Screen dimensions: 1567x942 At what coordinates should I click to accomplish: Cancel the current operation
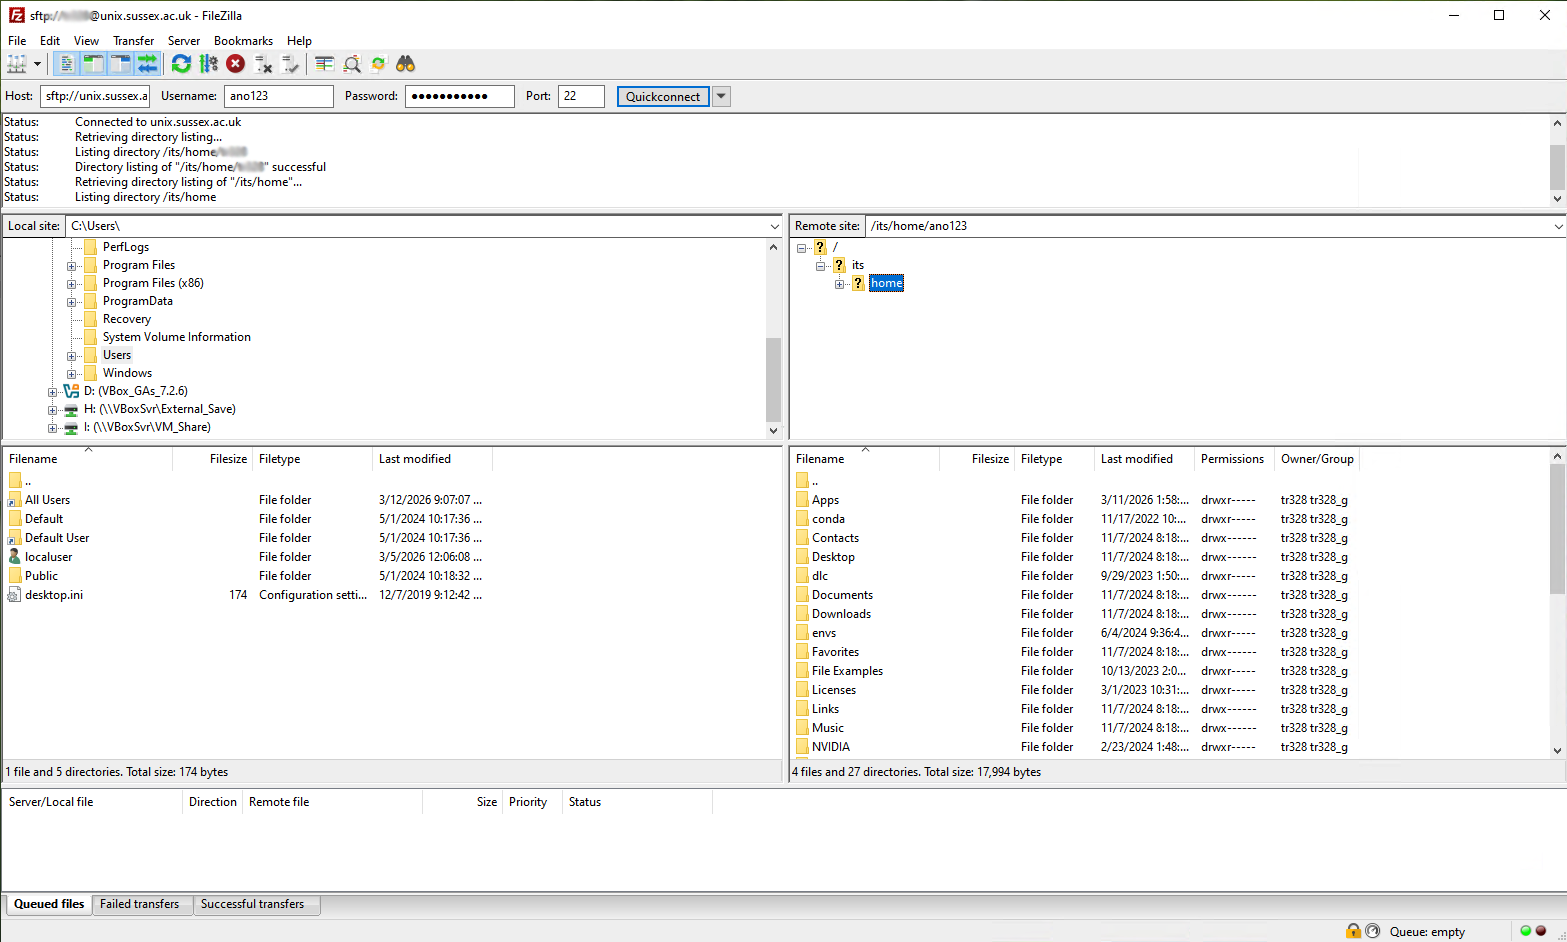236,63
